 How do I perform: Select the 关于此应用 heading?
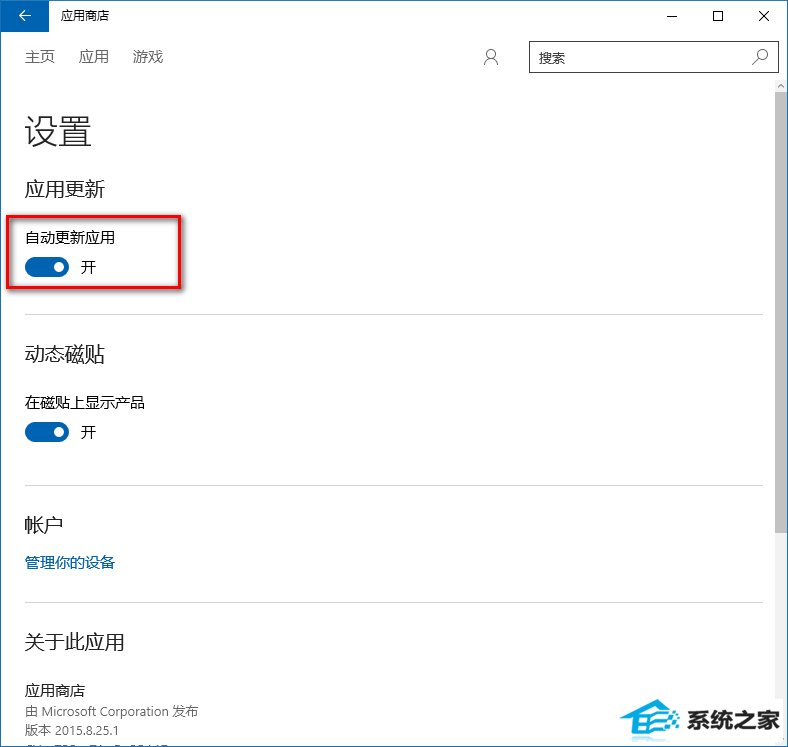74,642
